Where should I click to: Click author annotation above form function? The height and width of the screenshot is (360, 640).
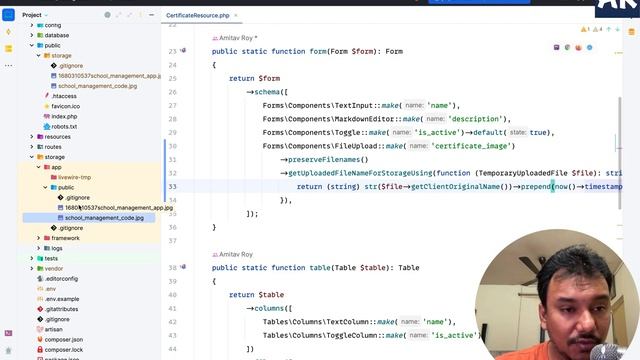[235, 38]
